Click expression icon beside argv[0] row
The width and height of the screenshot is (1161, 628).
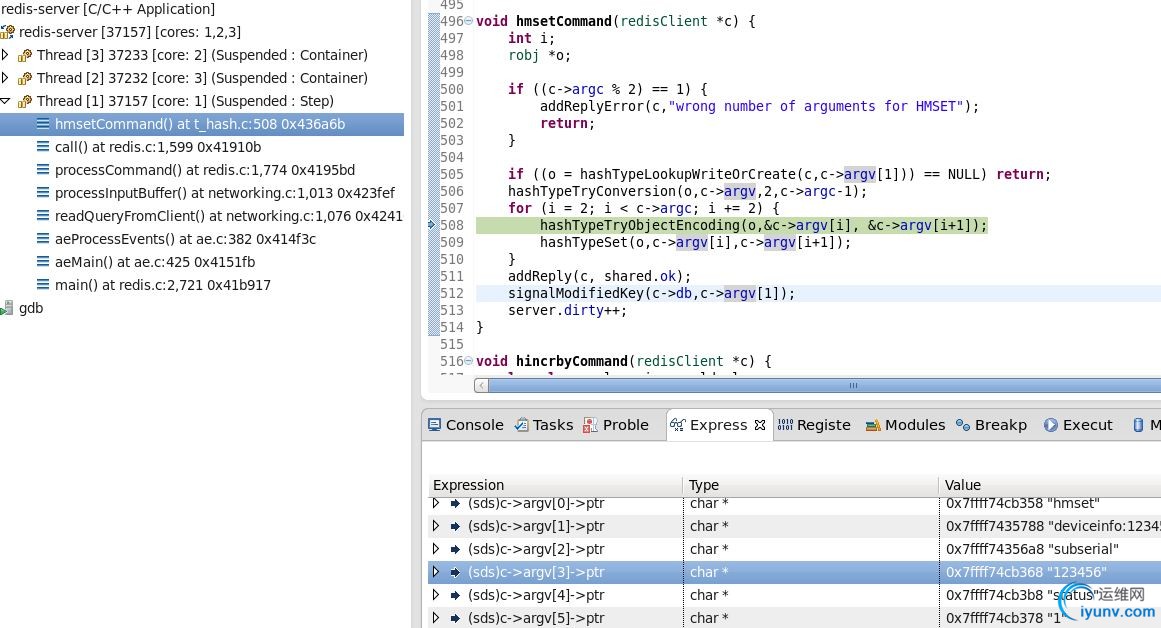coord(455,504)
